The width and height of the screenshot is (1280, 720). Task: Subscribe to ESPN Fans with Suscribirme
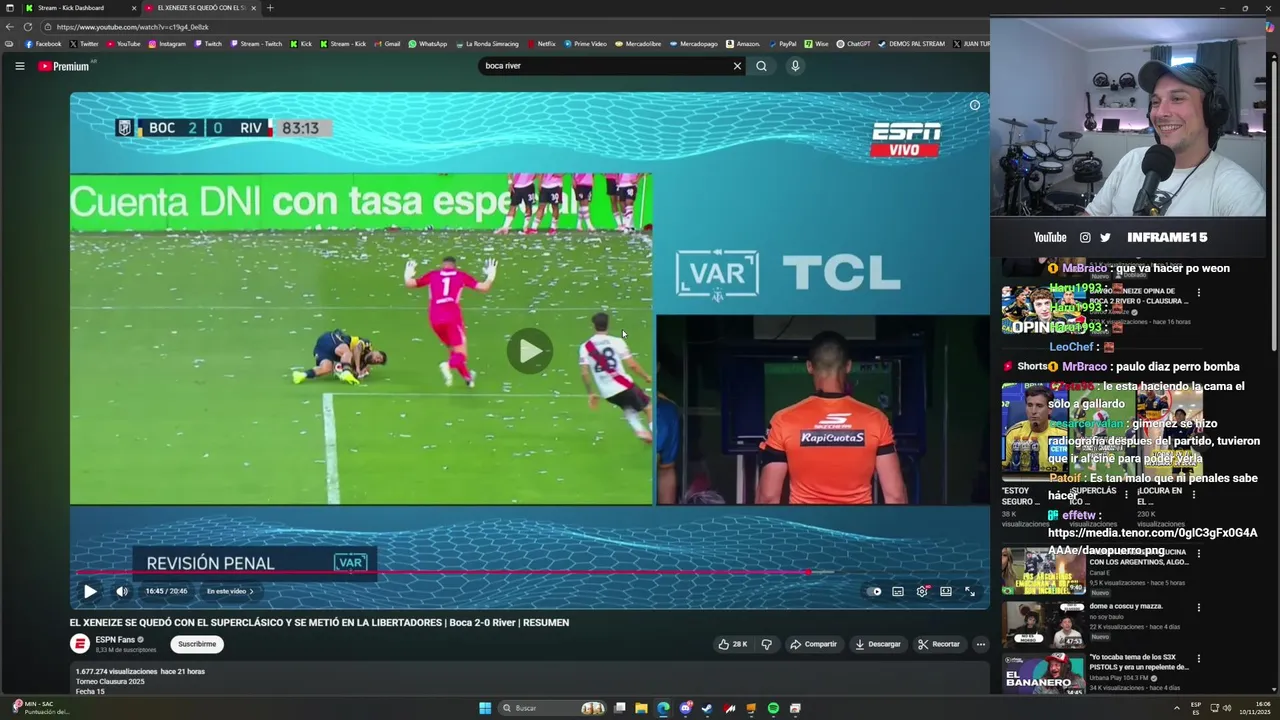click(197, 644)
